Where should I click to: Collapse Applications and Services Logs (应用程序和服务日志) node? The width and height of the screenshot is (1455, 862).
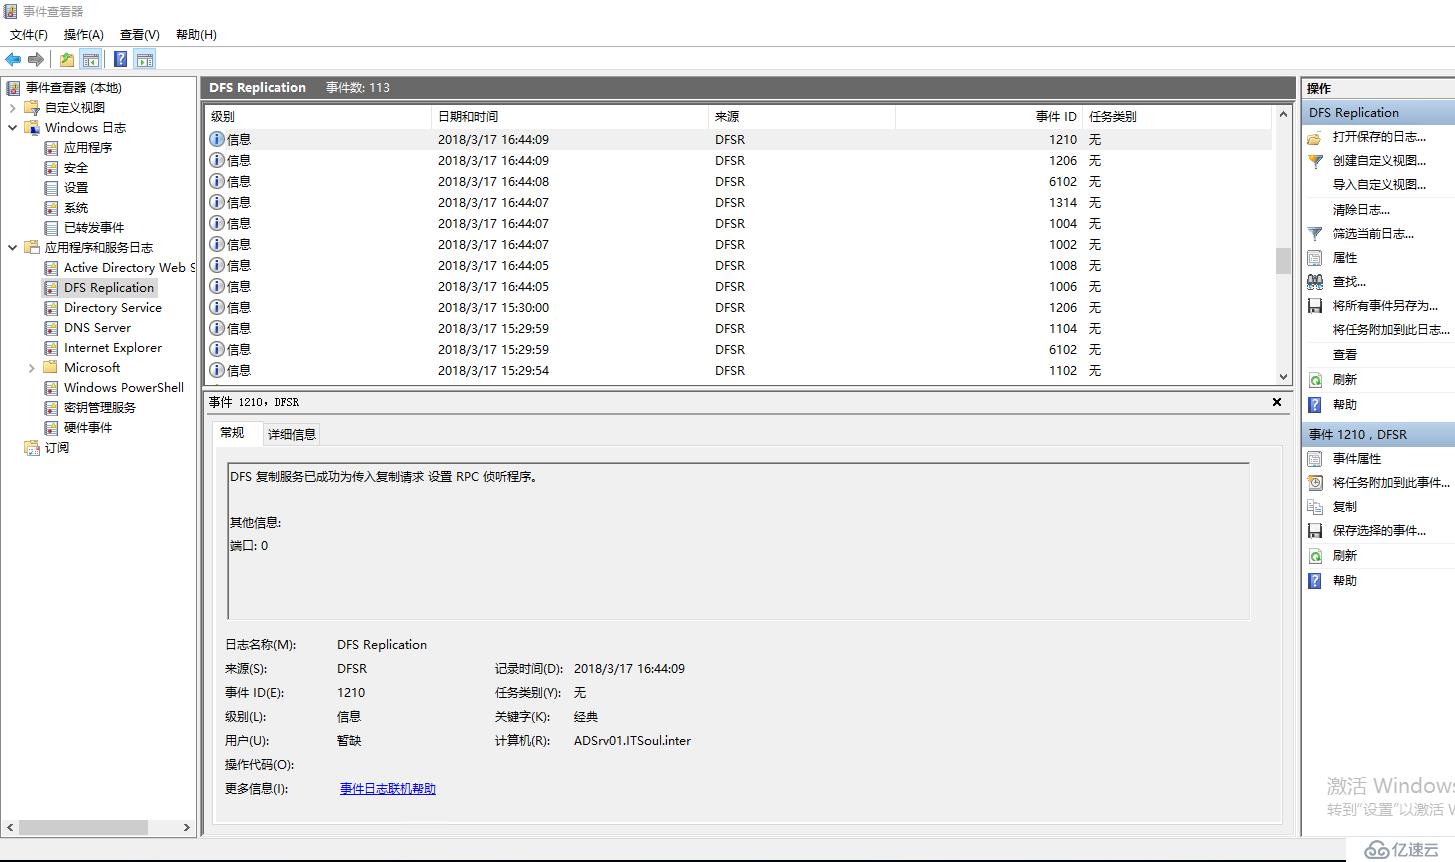click(12, 248)
